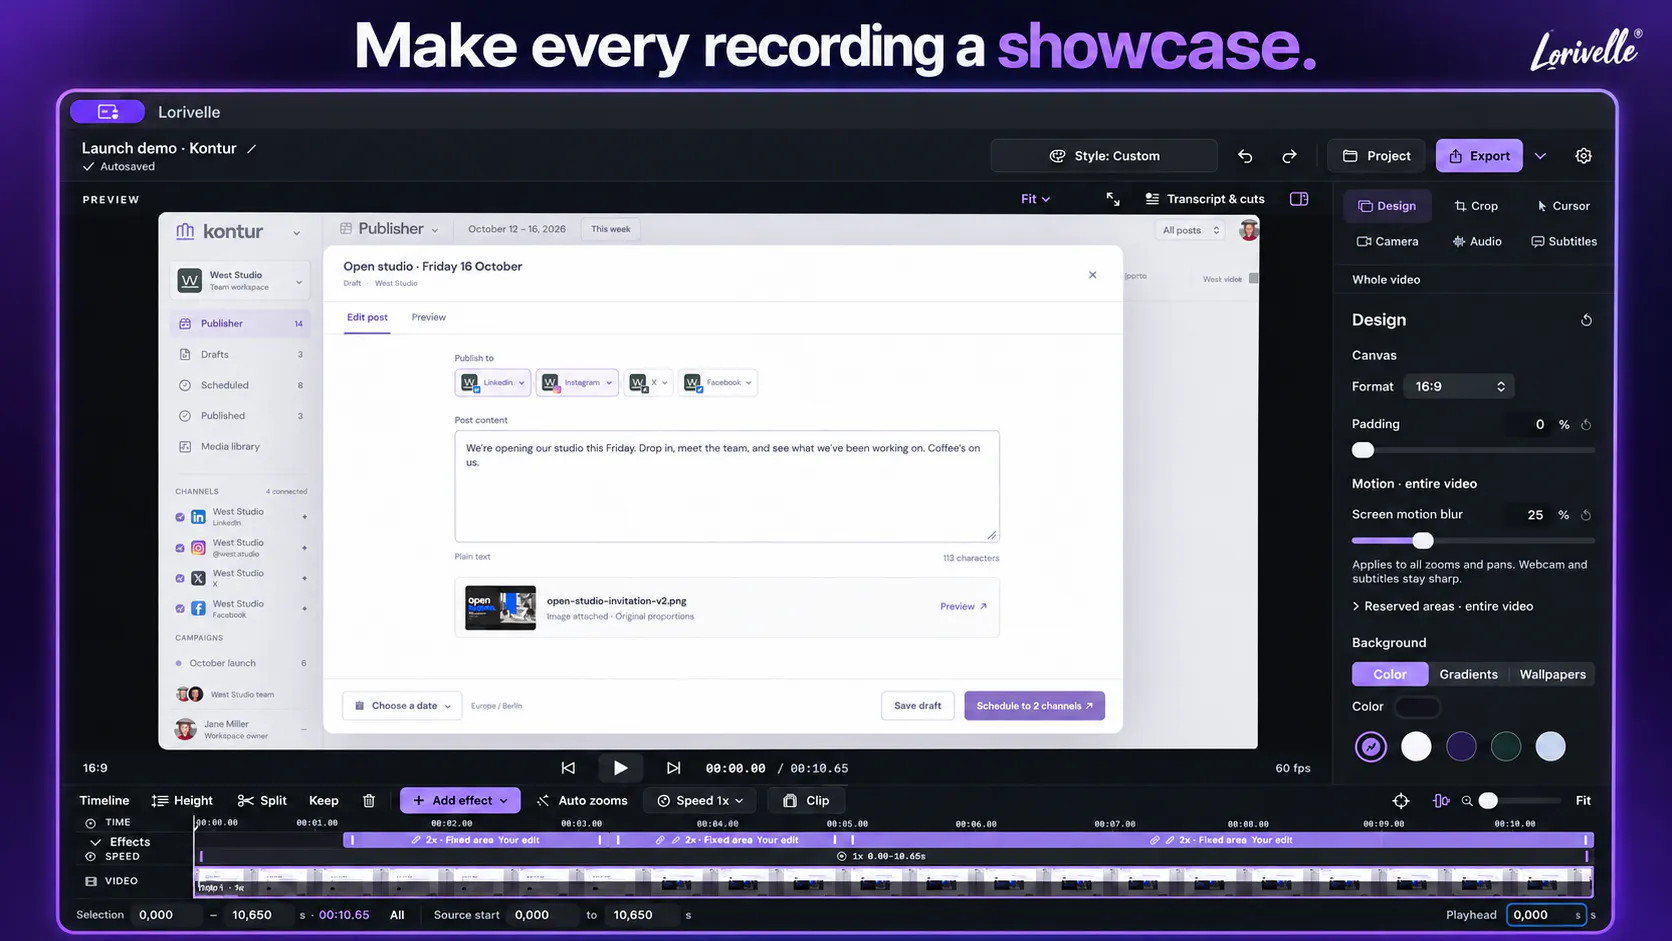The height and width of the screenshot is (941, 1672).
Task: Click the snapping icon beside timeline zoom
Action: click(x=1441, y=801)
